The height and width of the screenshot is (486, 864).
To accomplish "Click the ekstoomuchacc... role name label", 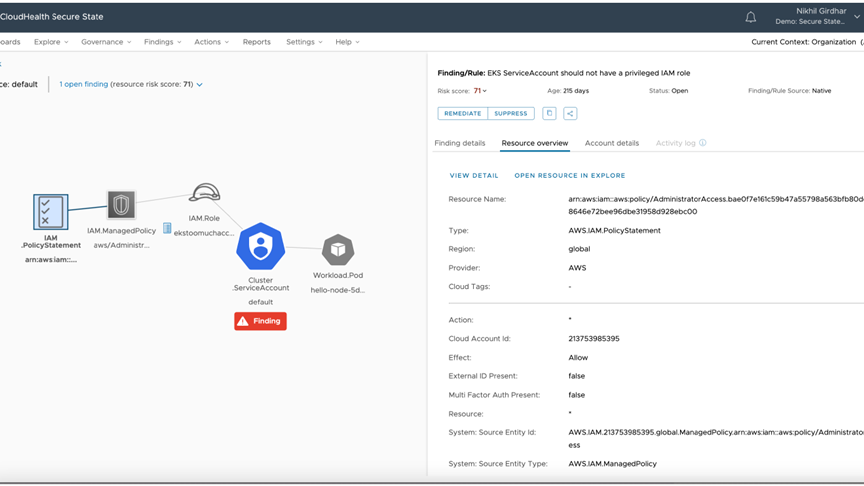I will click(204, 233).
